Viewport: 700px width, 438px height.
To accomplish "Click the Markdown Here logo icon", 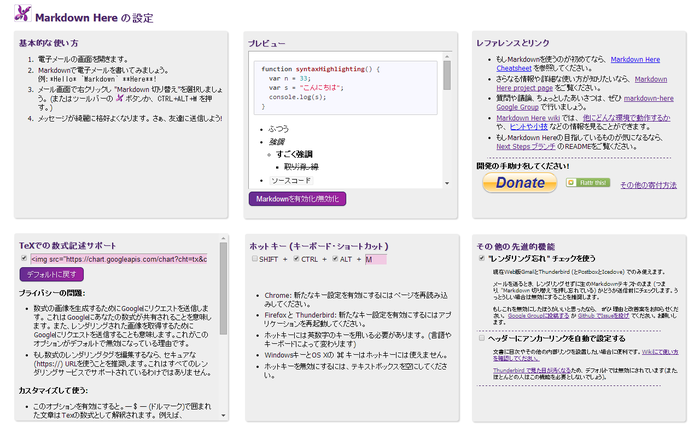I will click(23, 13).
